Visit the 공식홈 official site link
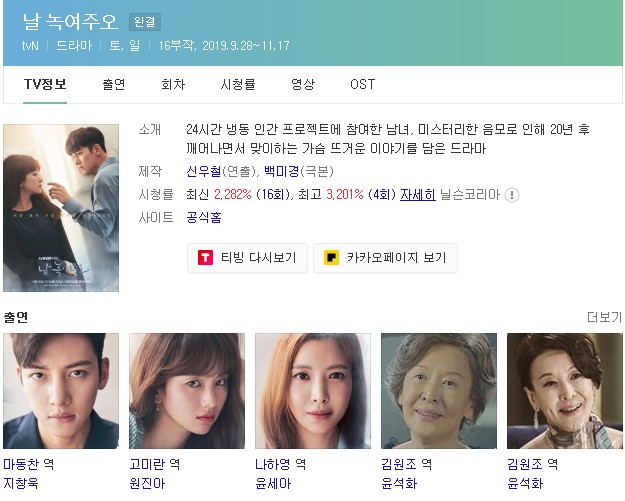Image resolution: width=625 pixels, height=501 pixels. [x=204, y=218]
